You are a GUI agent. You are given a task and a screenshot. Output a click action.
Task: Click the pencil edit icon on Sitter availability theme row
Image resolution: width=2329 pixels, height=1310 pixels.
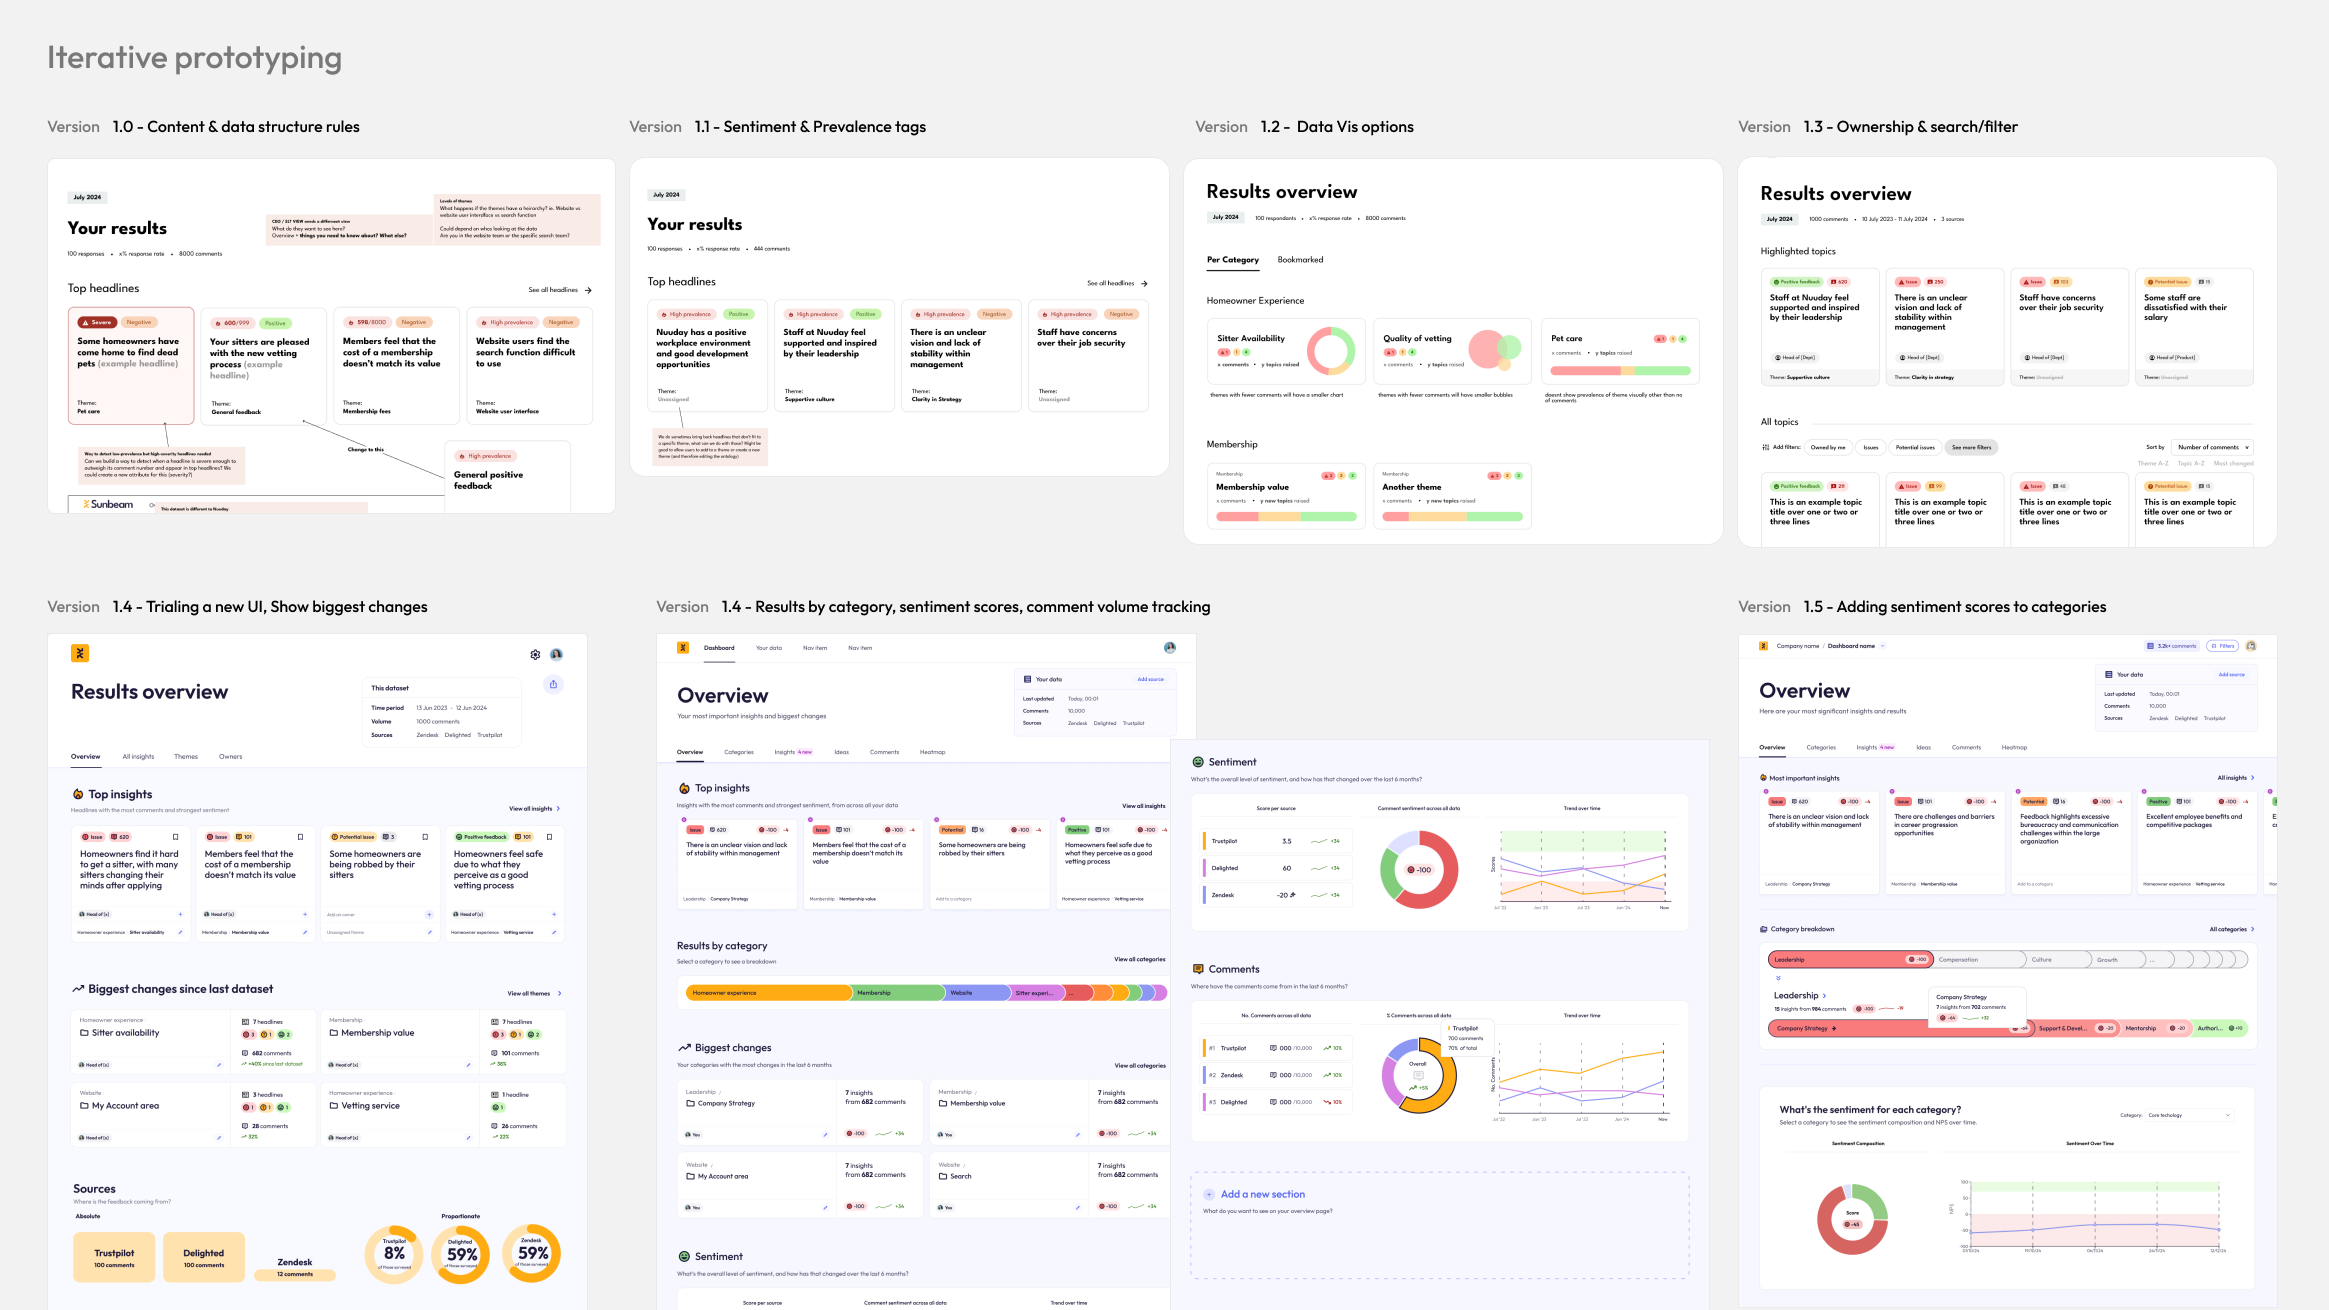click(219, 1065)
